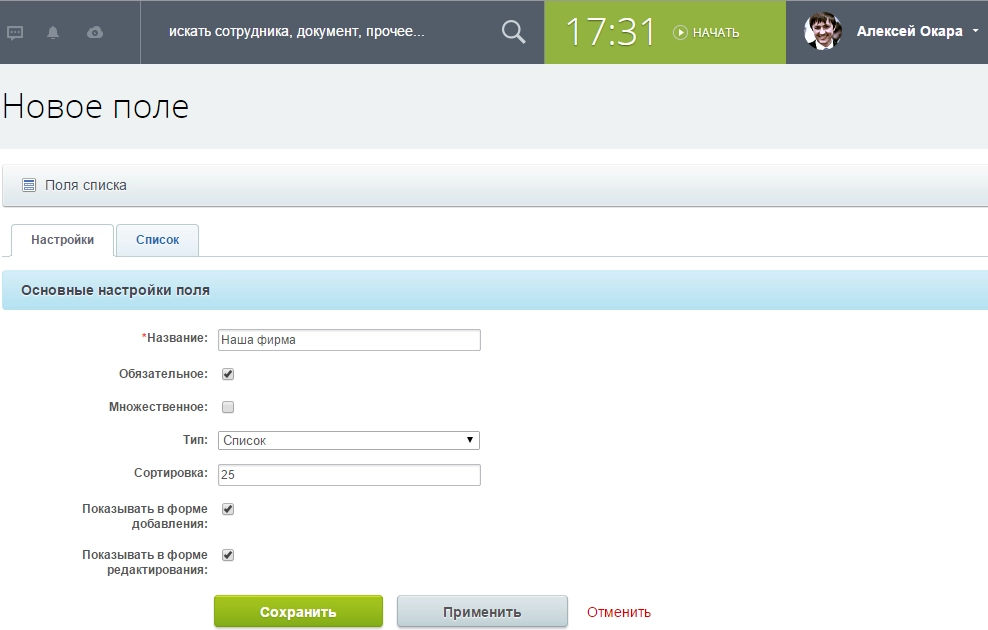Screen dimensions: 988x630
Task: Click the magnifying glass search icon
Action: 513,32
